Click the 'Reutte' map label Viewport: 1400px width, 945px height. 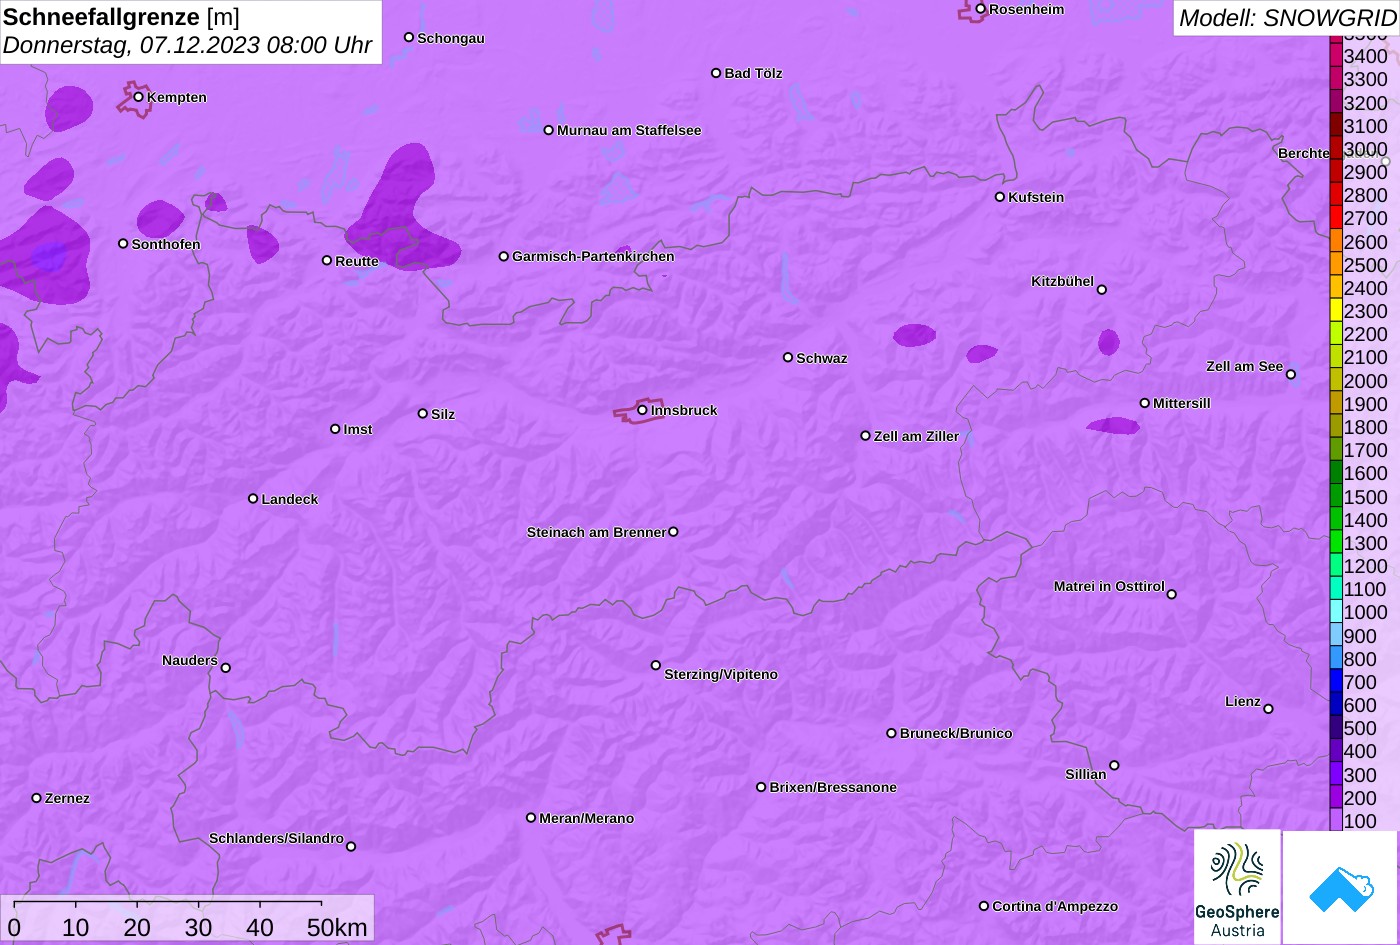[357, 261]
